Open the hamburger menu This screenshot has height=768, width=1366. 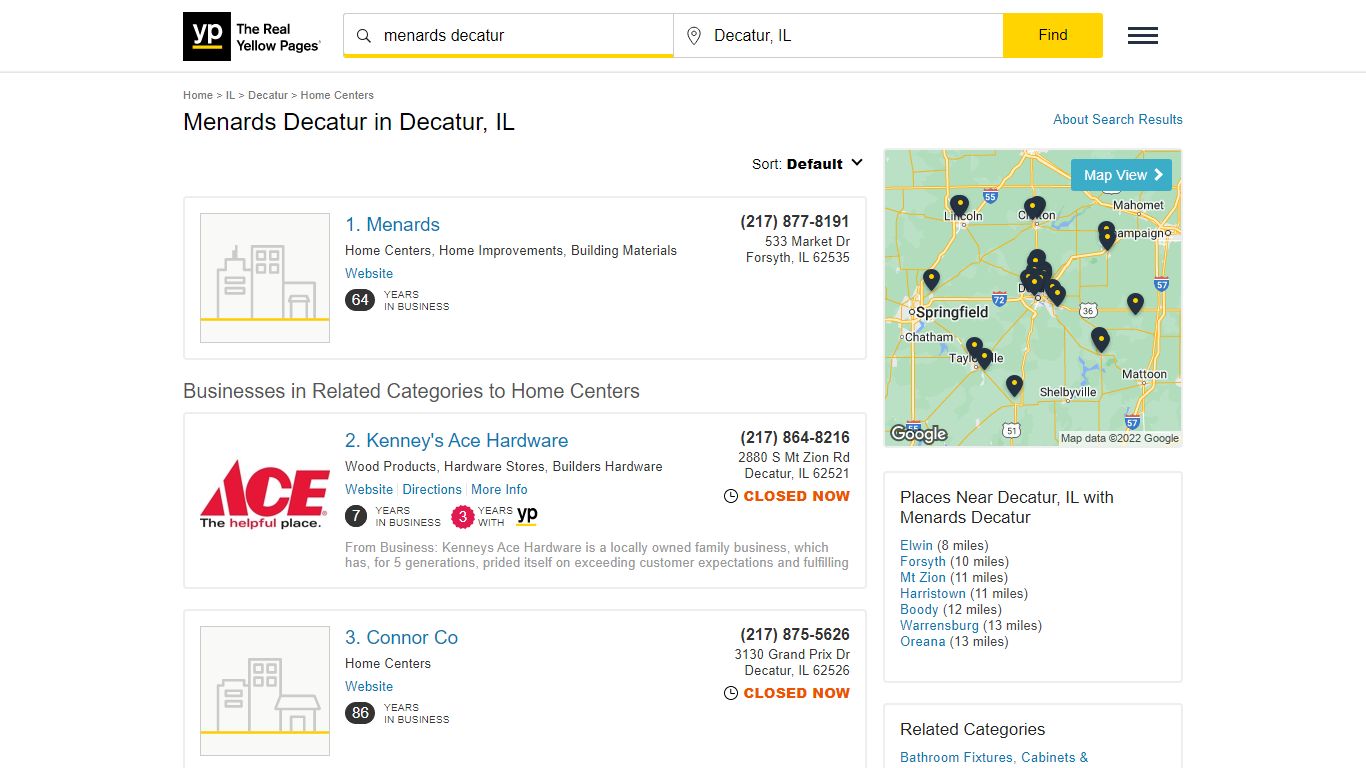[x=1143, y=36]
